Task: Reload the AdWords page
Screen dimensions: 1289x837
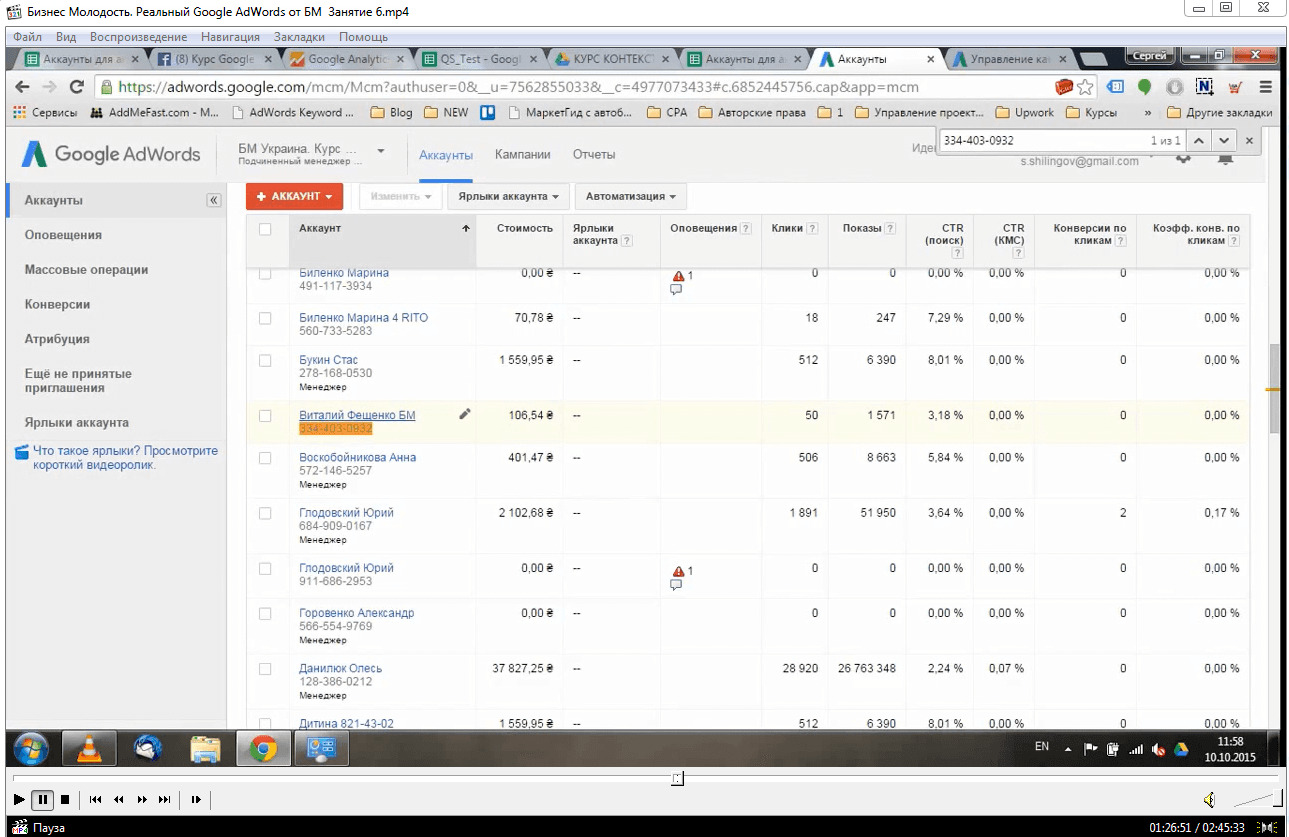Action: coord(76,87)
